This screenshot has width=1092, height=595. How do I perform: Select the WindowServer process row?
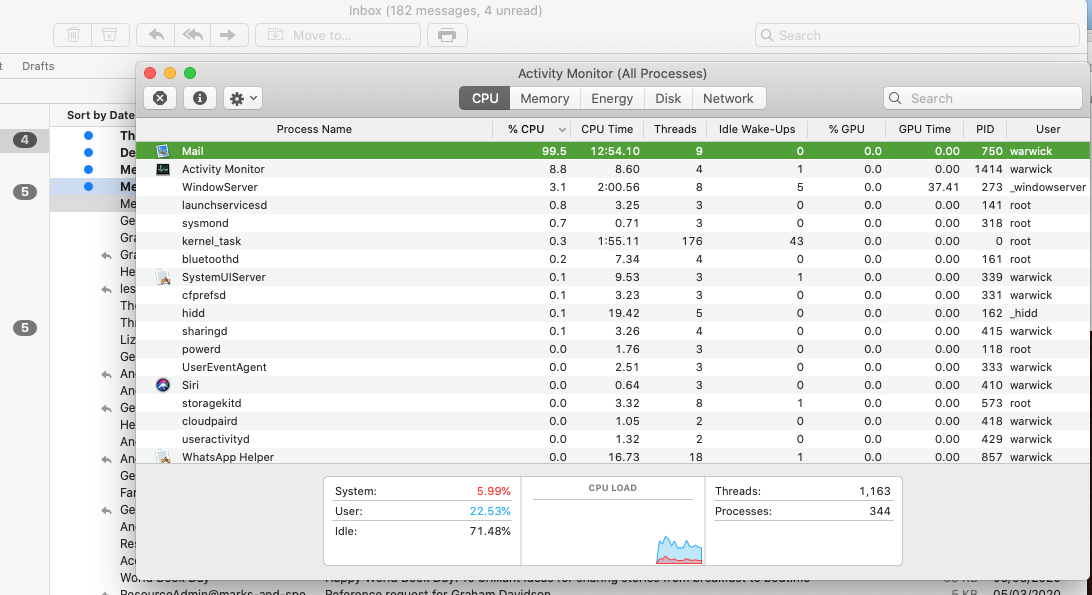coord(613,187)
